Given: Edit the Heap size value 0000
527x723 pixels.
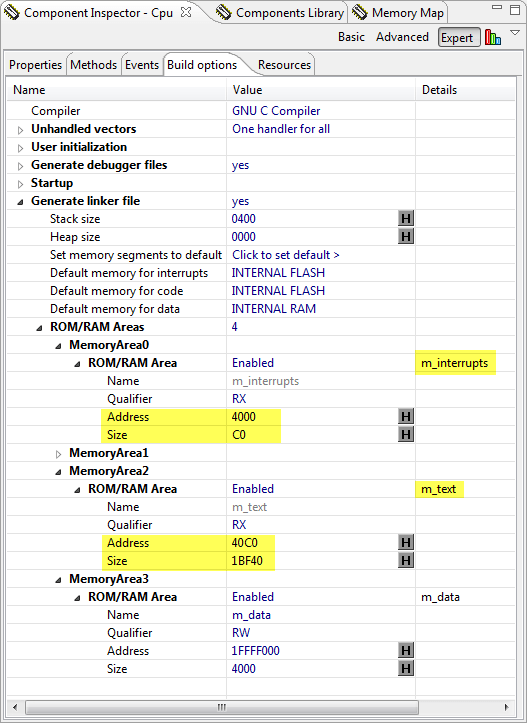Looking at the screenshot, I should [243, 237].
